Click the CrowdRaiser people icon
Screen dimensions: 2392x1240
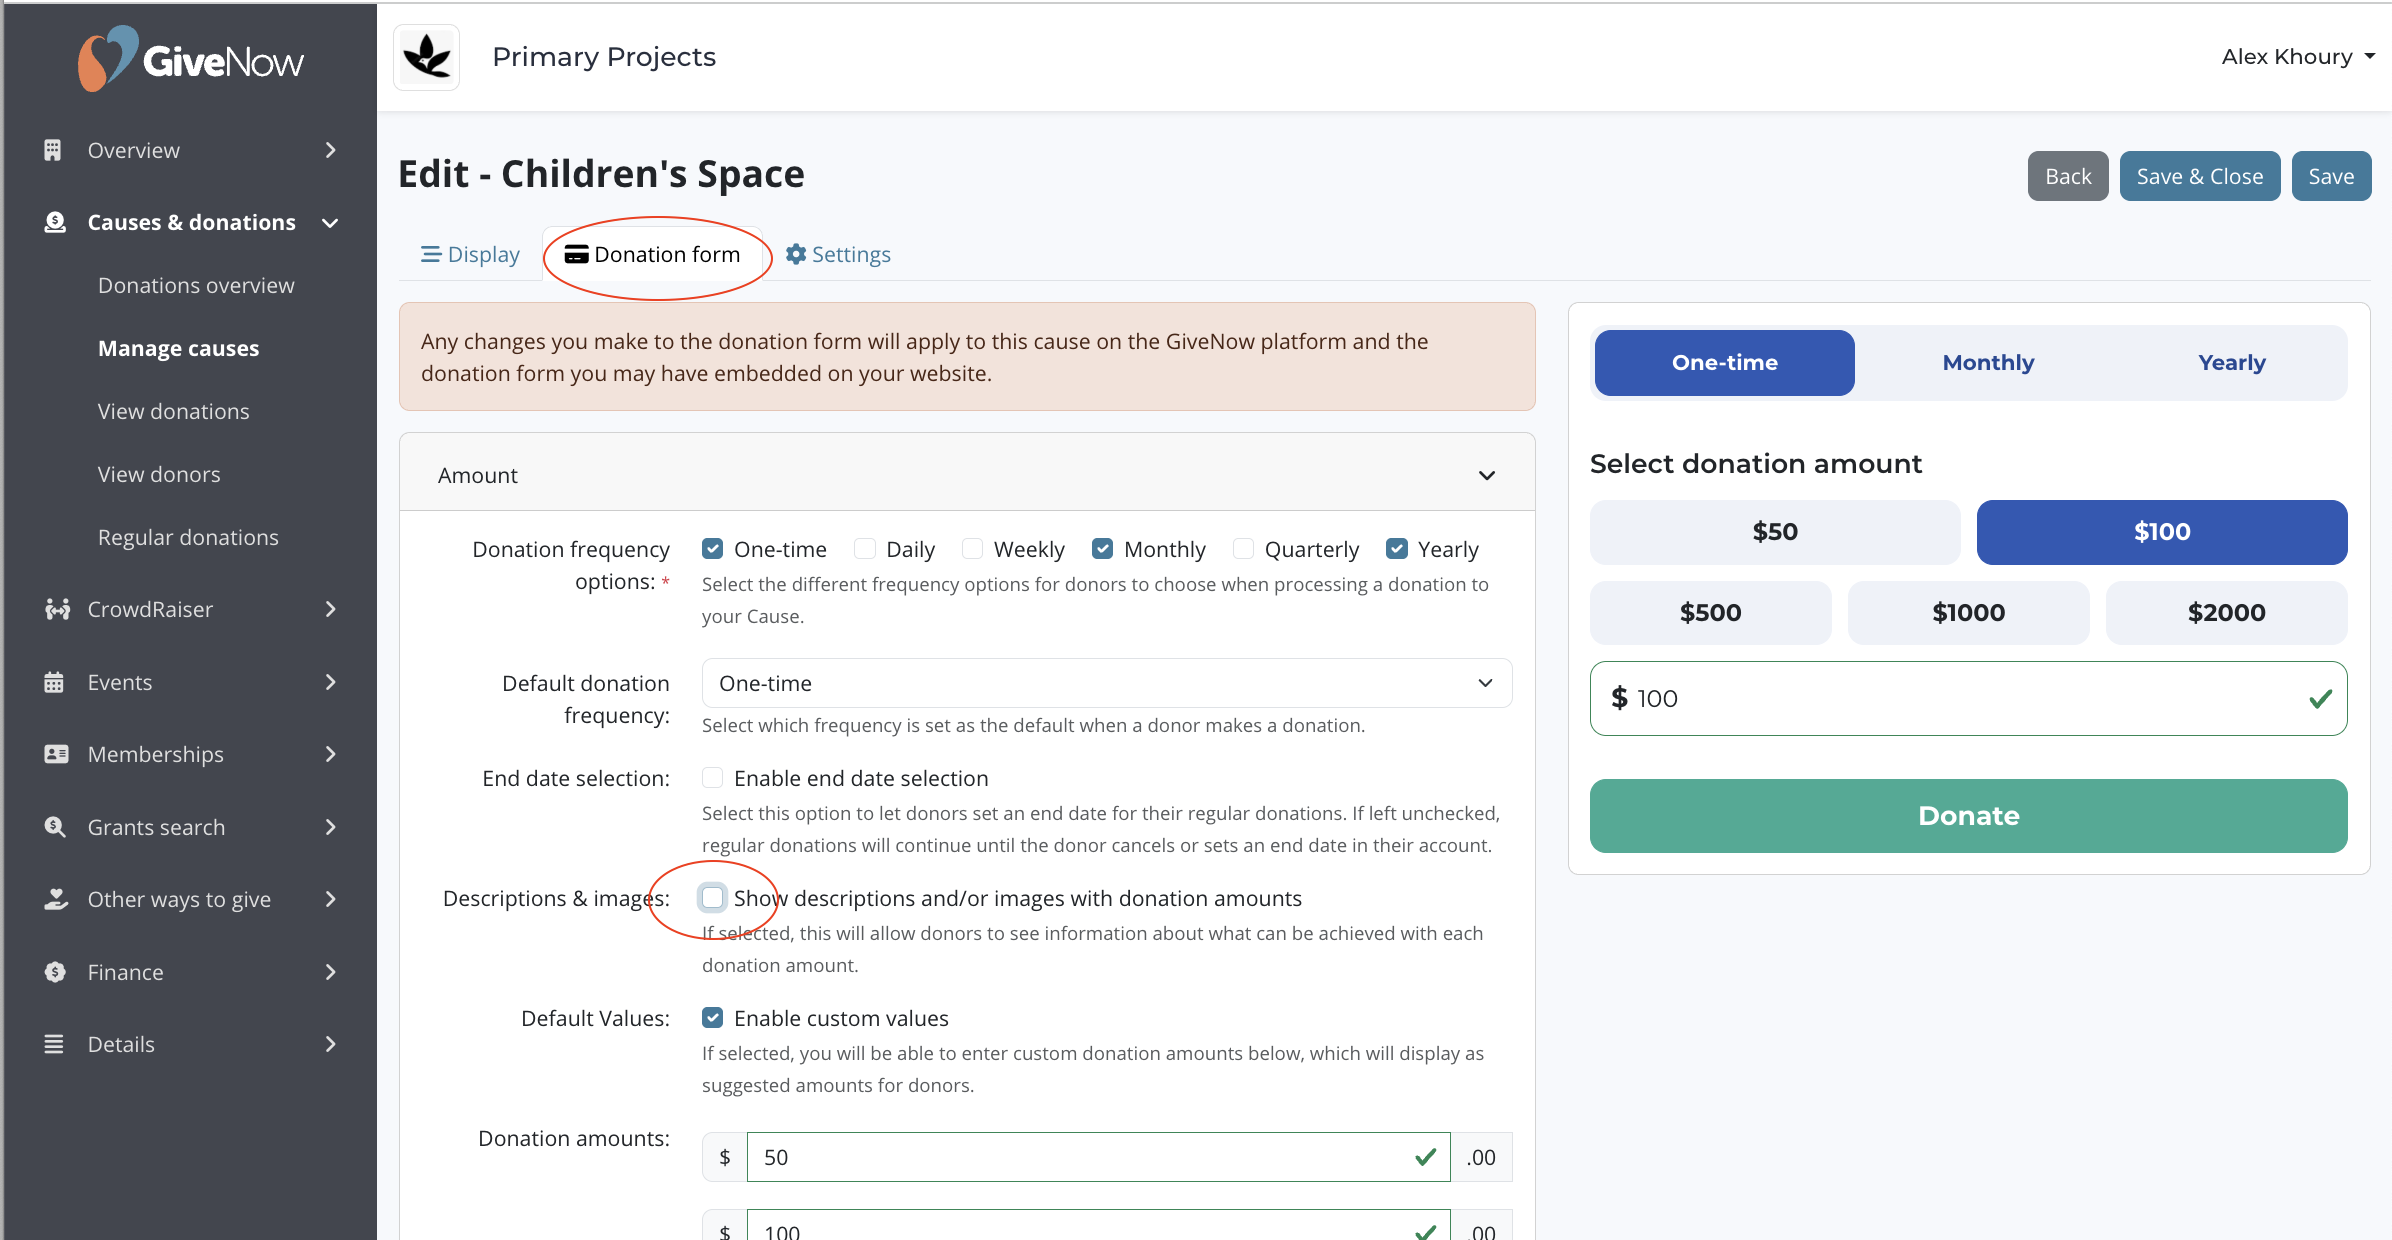56,609
